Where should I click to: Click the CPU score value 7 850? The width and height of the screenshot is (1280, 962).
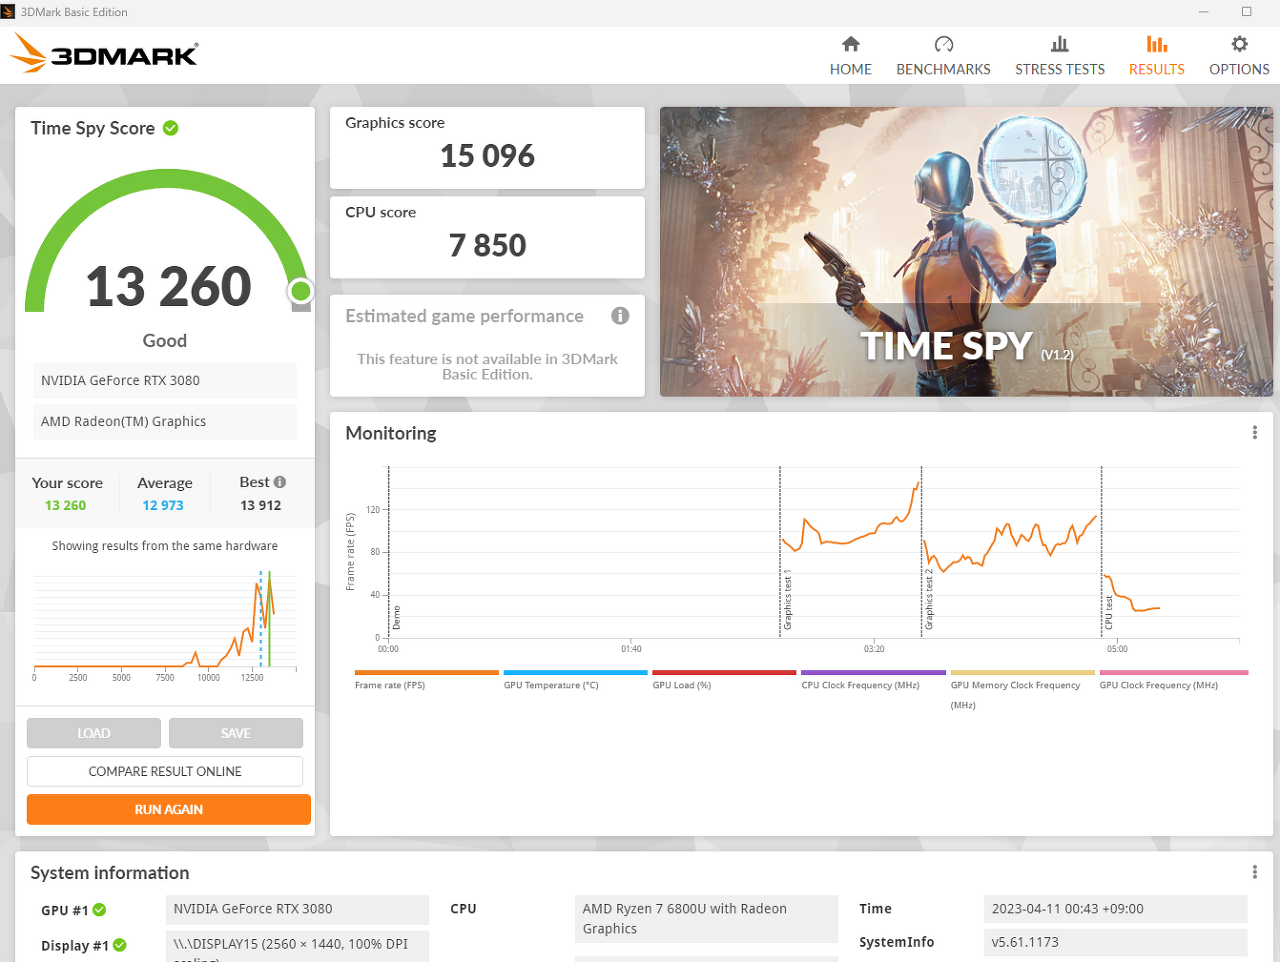coord(487,245)
